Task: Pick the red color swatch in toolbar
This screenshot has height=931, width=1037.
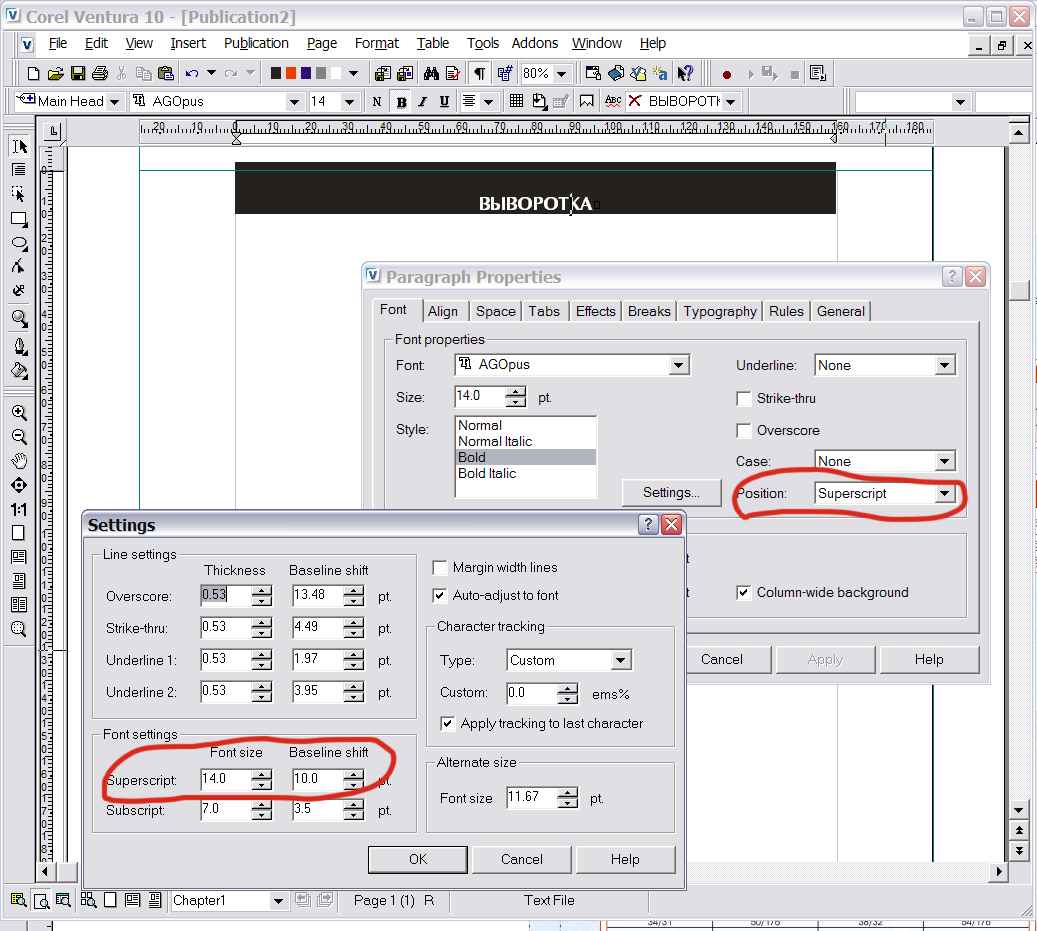Action: coord(291,73)
